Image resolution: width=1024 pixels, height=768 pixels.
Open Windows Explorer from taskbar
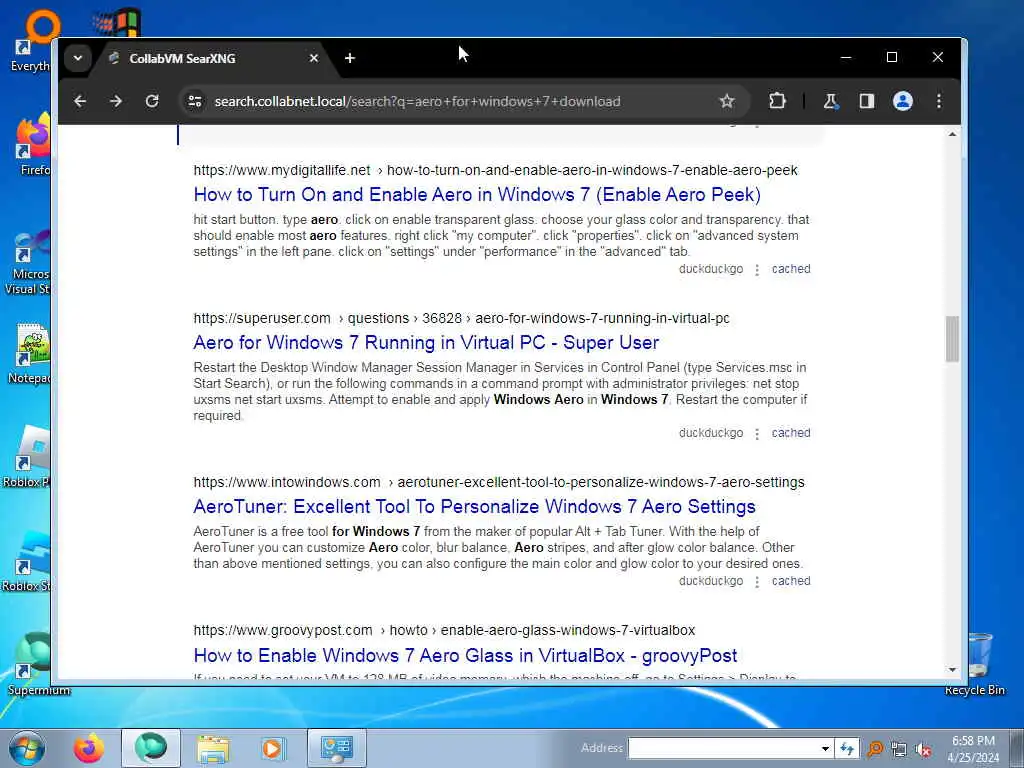pyautogui.click(x=214, y=748)
